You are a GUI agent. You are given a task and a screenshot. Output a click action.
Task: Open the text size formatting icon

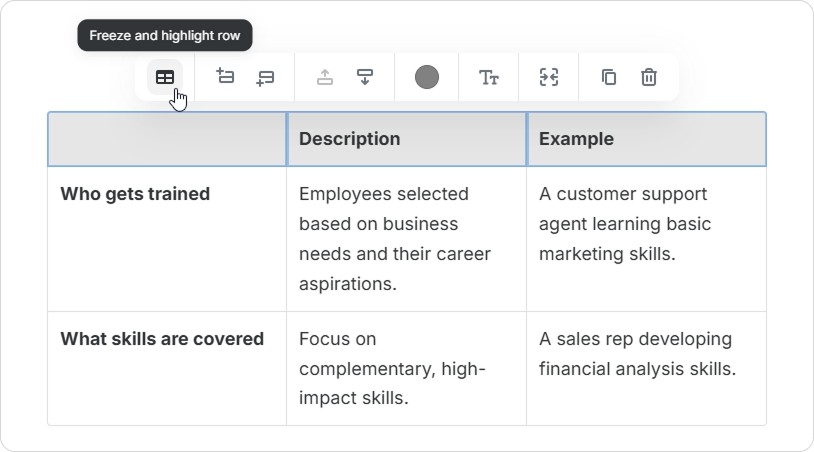(488, 77)
